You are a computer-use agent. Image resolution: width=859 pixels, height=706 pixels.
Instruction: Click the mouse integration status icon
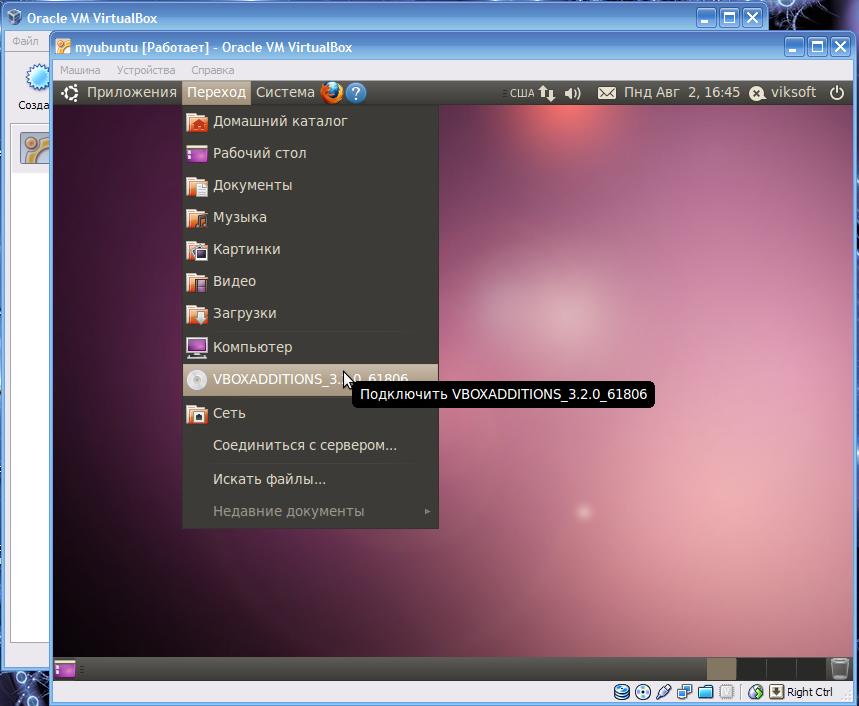click(x=756, y=692)
